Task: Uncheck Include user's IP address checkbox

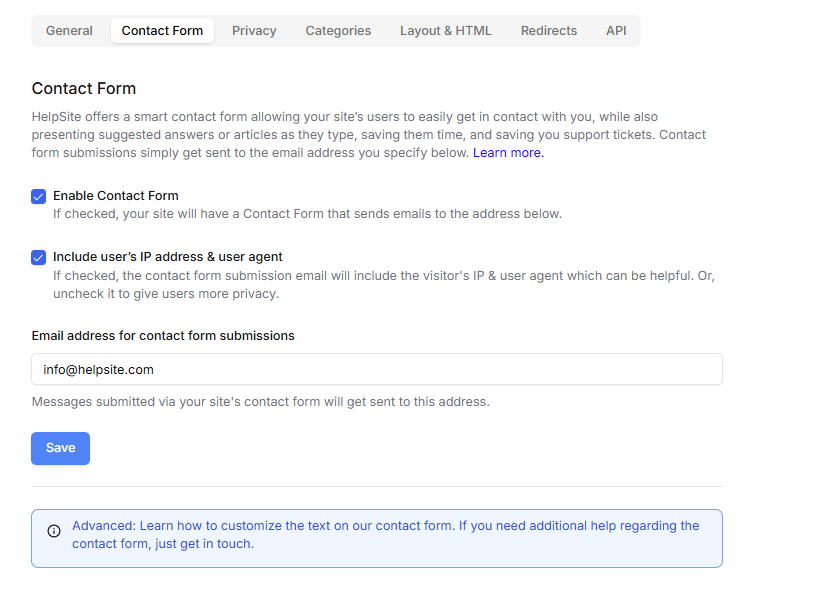Action: (x=39, y=257)
